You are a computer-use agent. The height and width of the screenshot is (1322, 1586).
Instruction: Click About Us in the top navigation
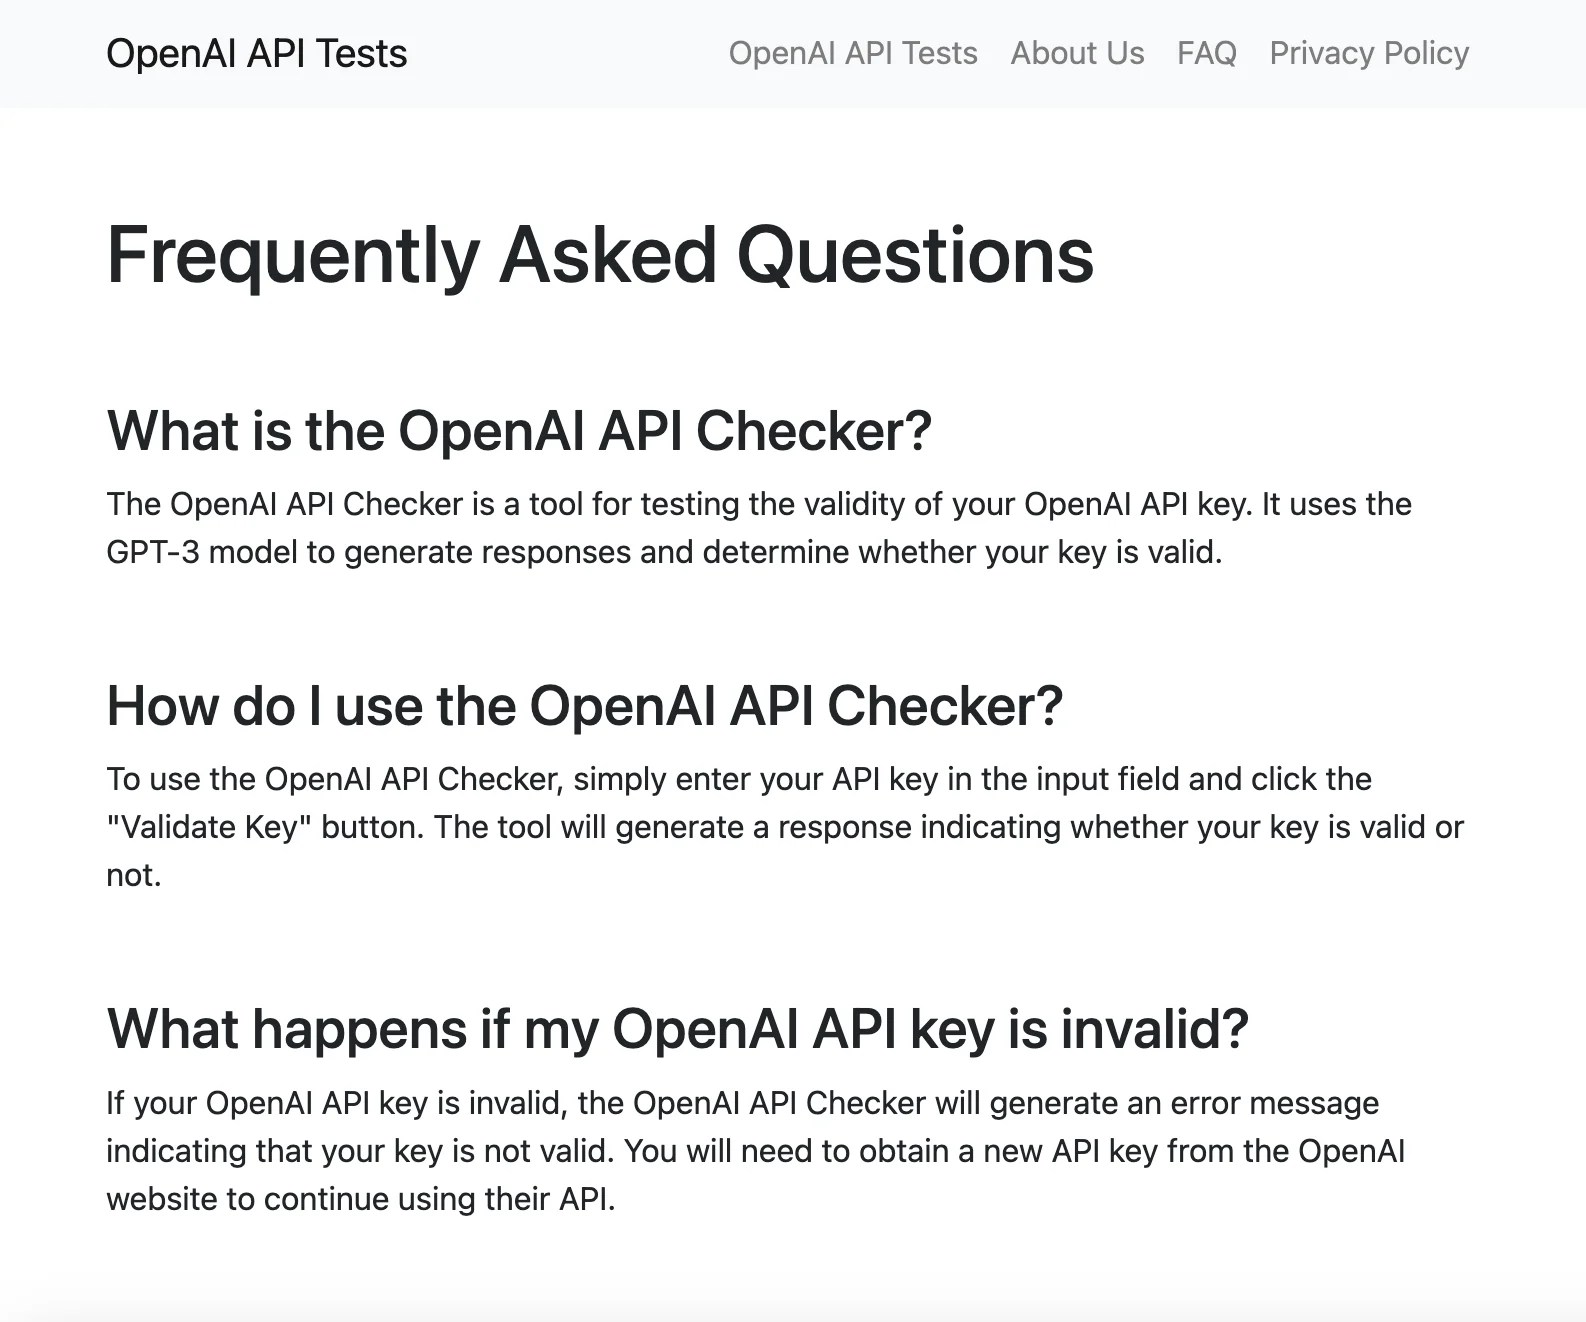click(1076, 53)
